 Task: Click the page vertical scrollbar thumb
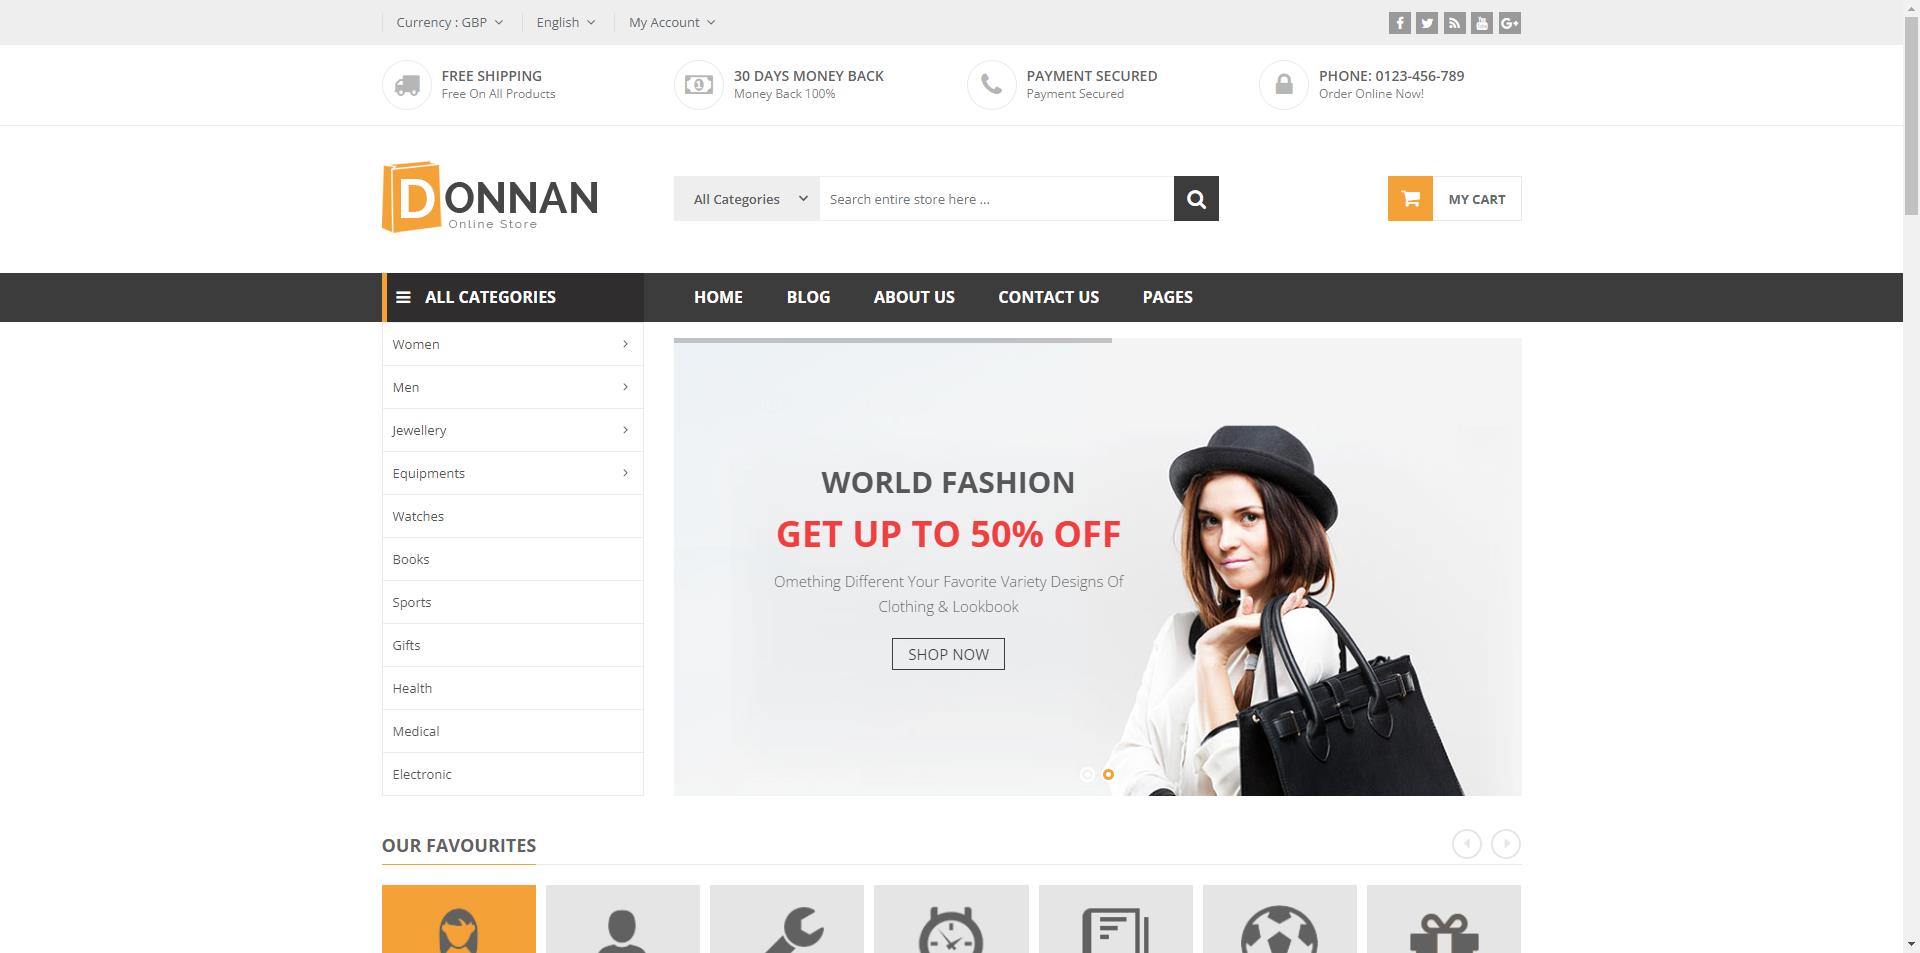pyautogui.click(x=1911, y=114)
